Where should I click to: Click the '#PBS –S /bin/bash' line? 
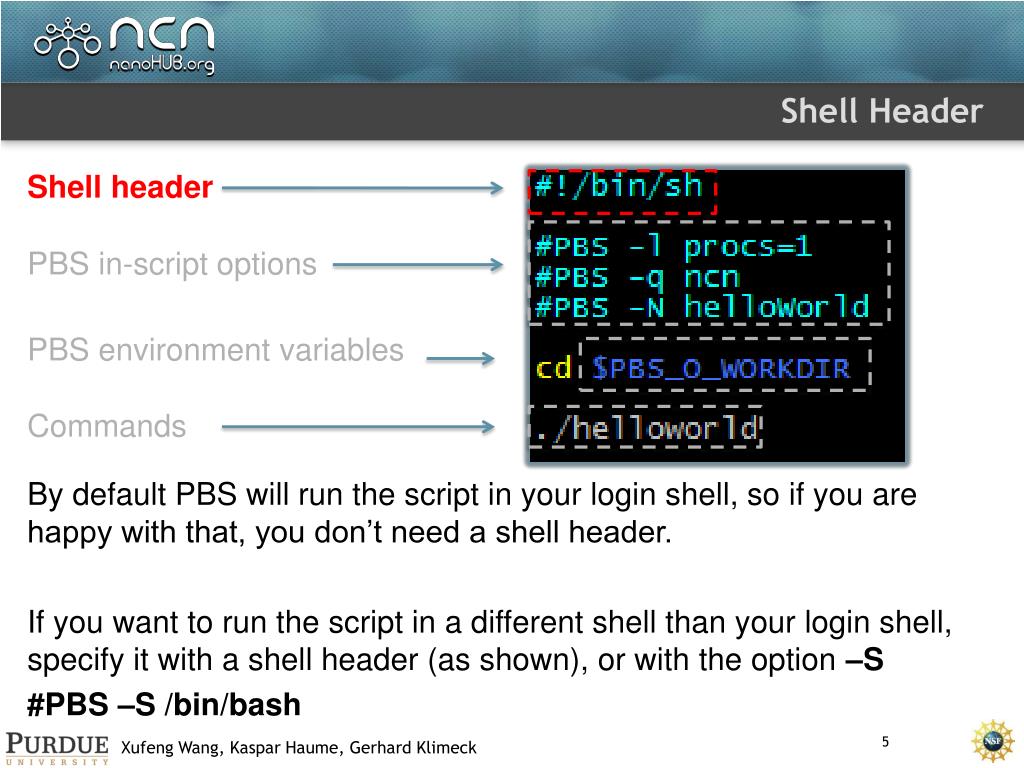164,705
